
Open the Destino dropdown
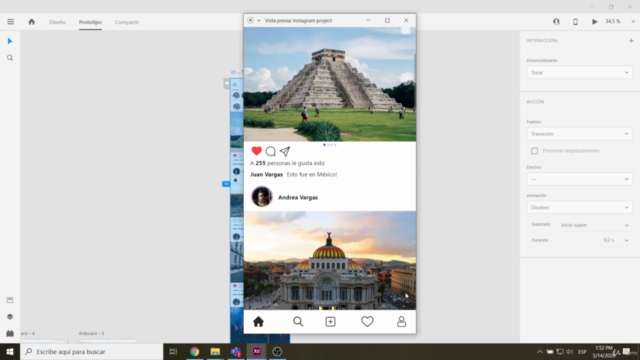pos(580,179)
